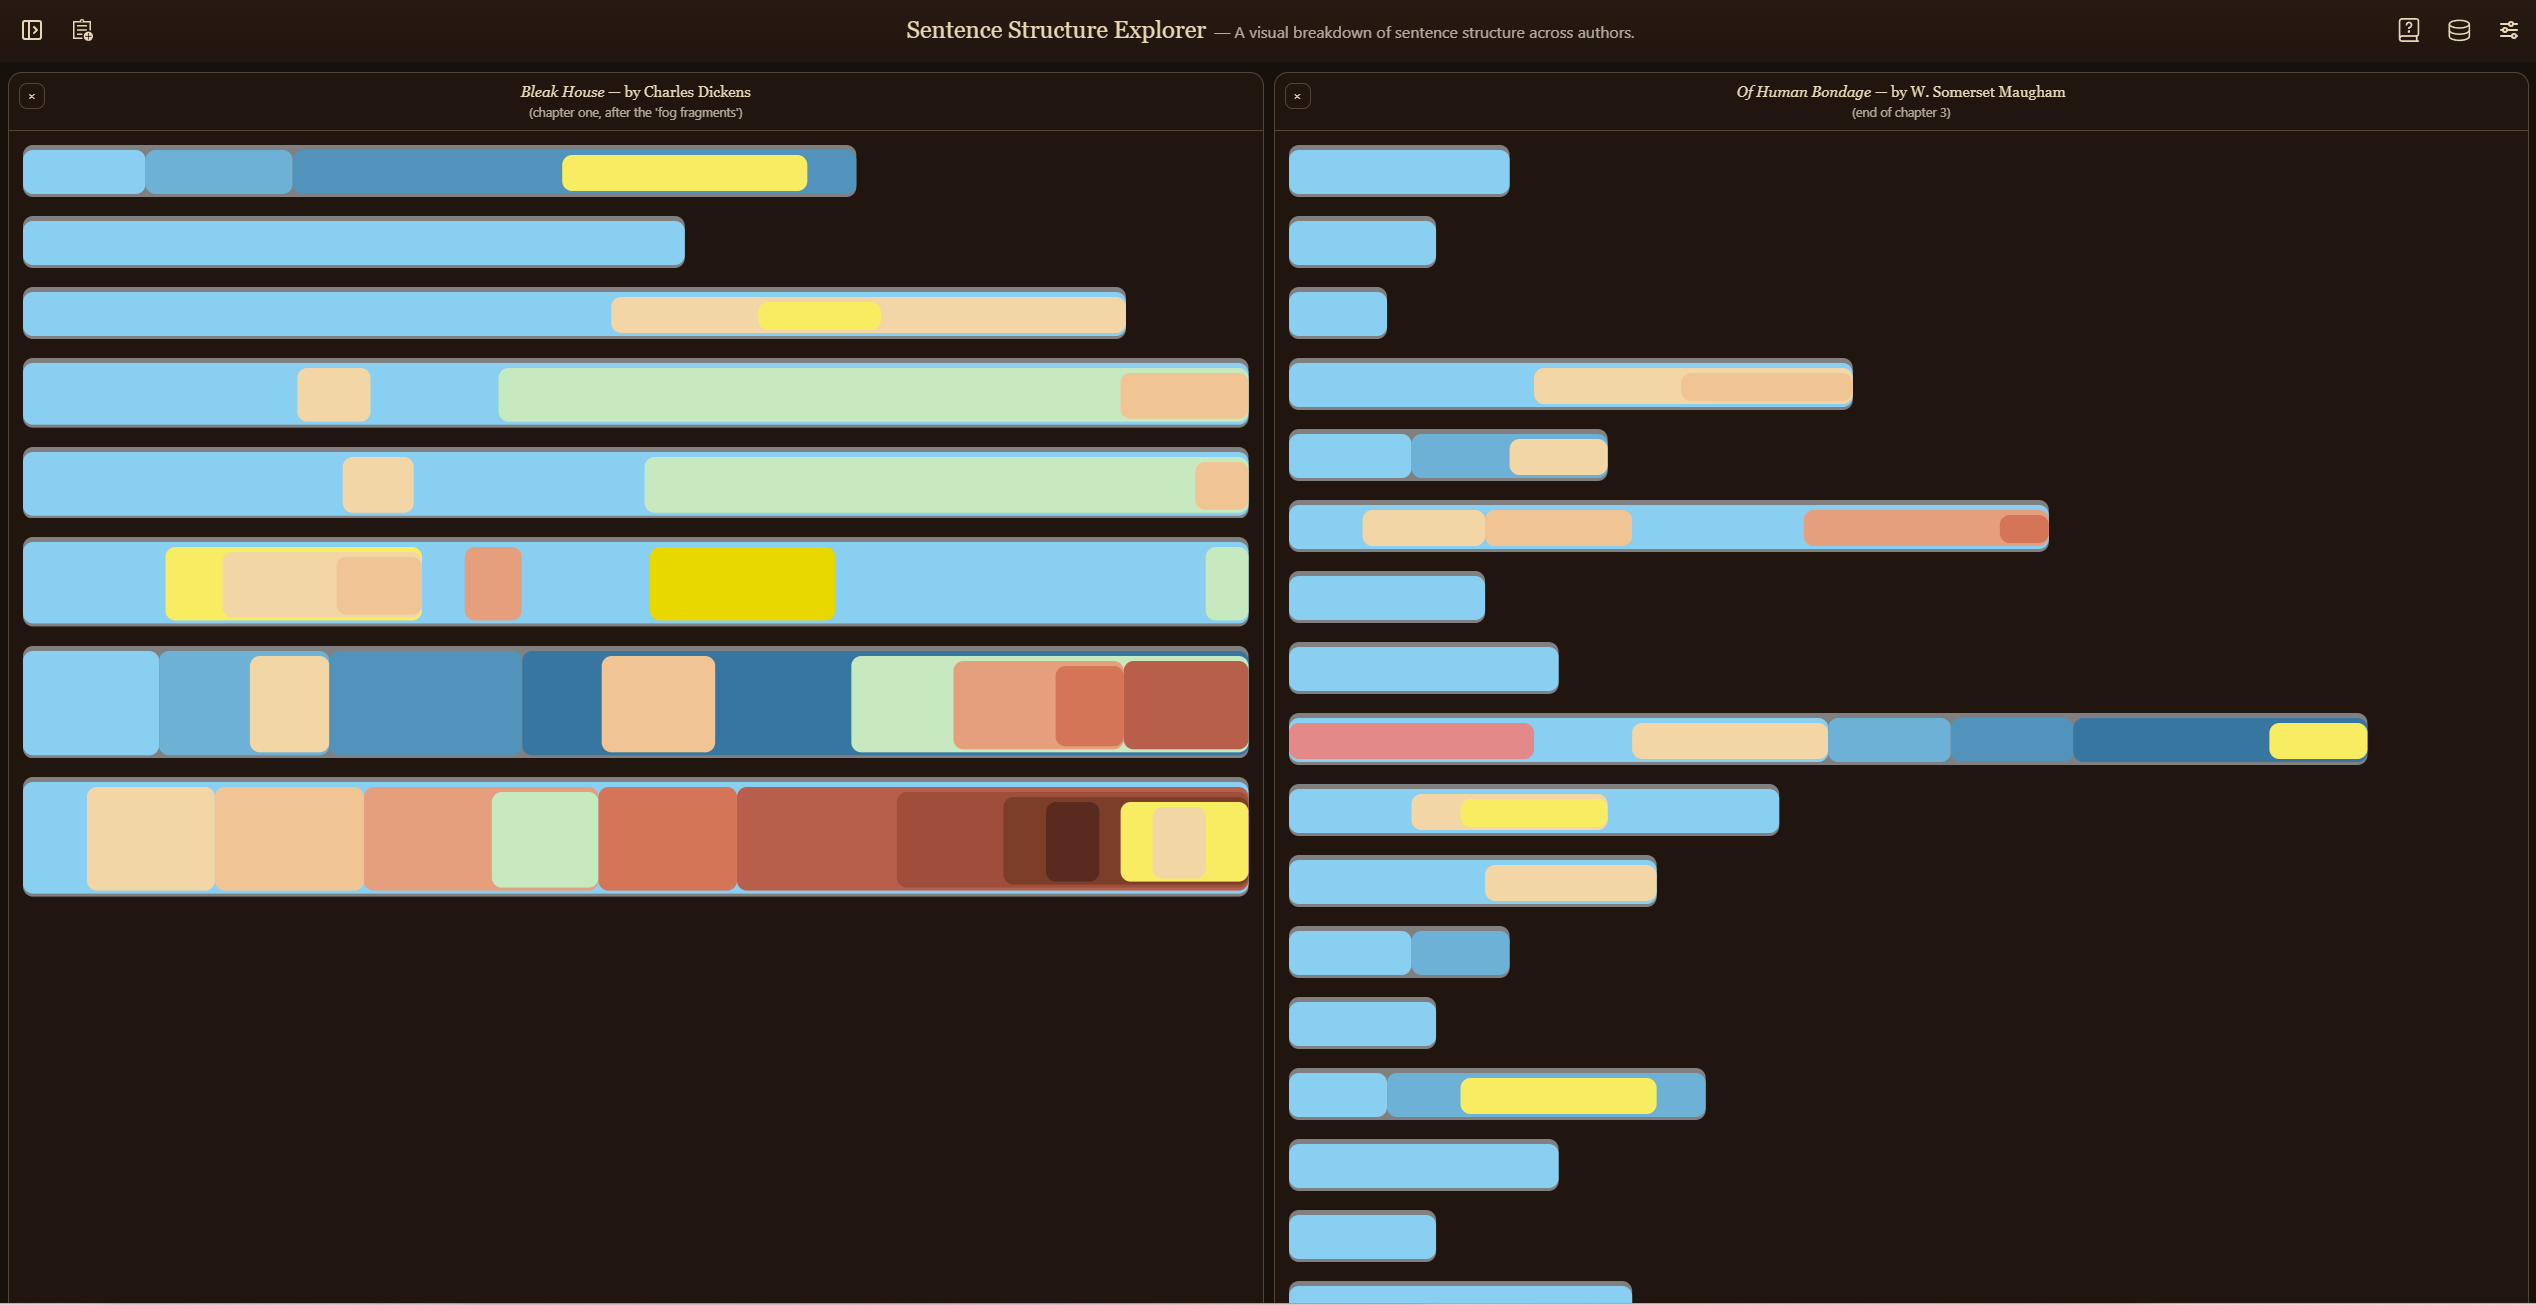Select the pink segment in Of Human Bondage
This screenshot has width=2536, height=1305.
[1411, 741]
